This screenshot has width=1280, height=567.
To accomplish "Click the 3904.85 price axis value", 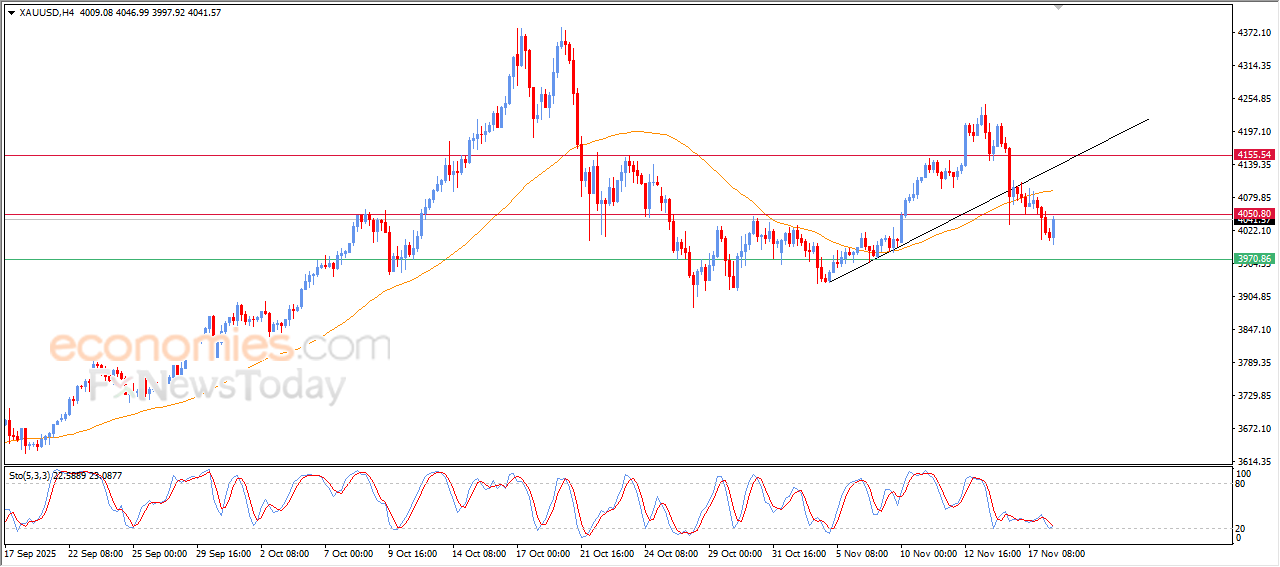I will pos(1254,297).
